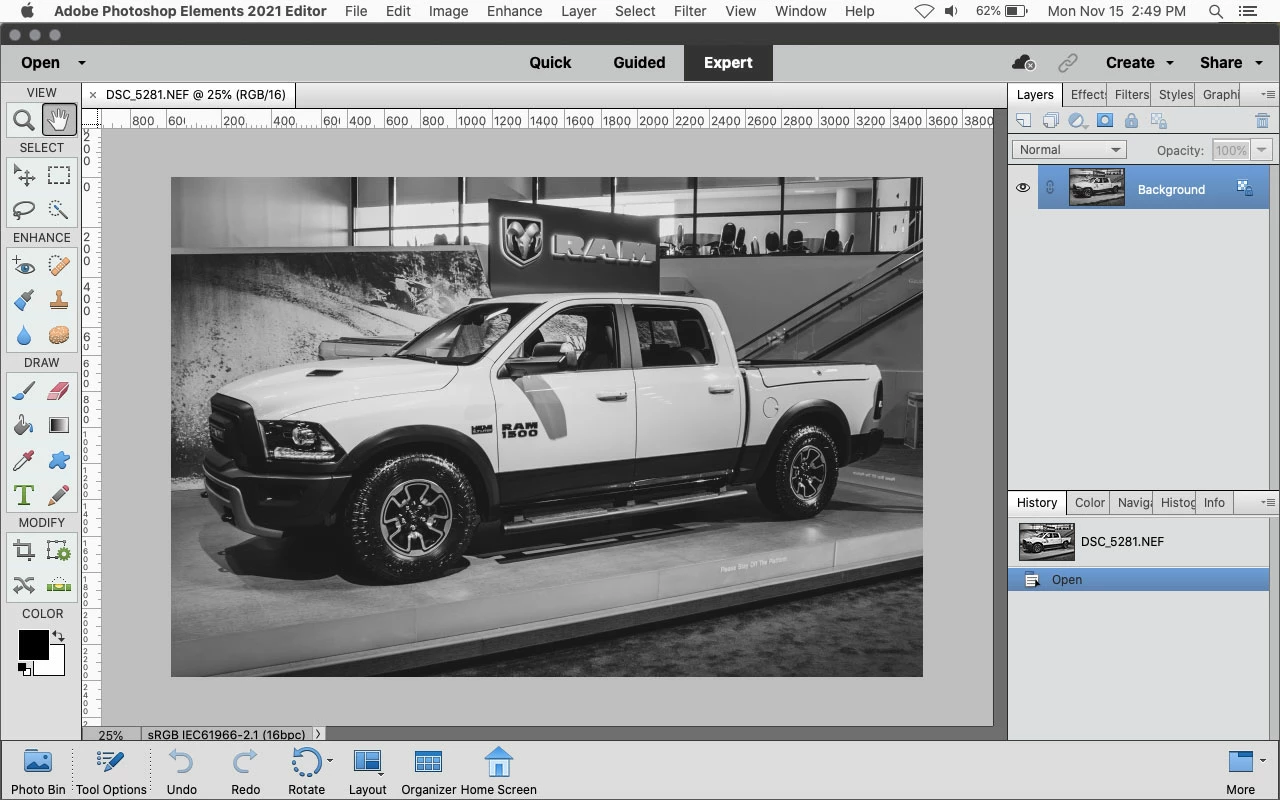
Task: Open the Filter menu
Action: tap(690, 11)
